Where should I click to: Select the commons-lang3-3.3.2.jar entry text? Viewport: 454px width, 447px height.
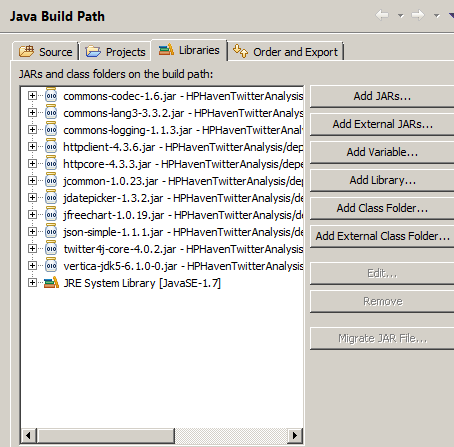[x=183, y=113]
